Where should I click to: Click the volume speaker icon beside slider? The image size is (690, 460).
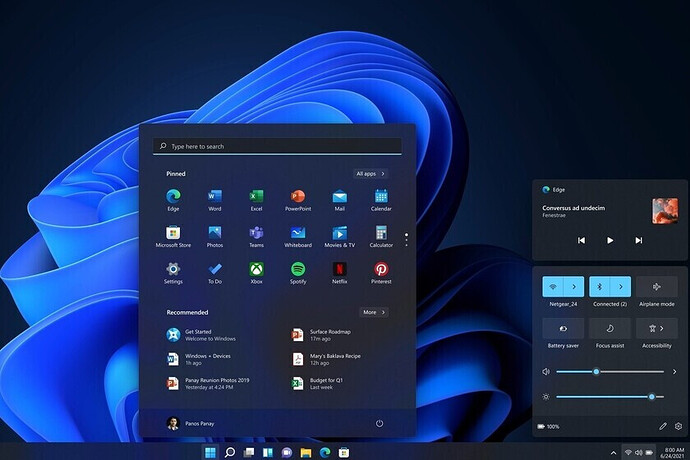click(546, 372)
